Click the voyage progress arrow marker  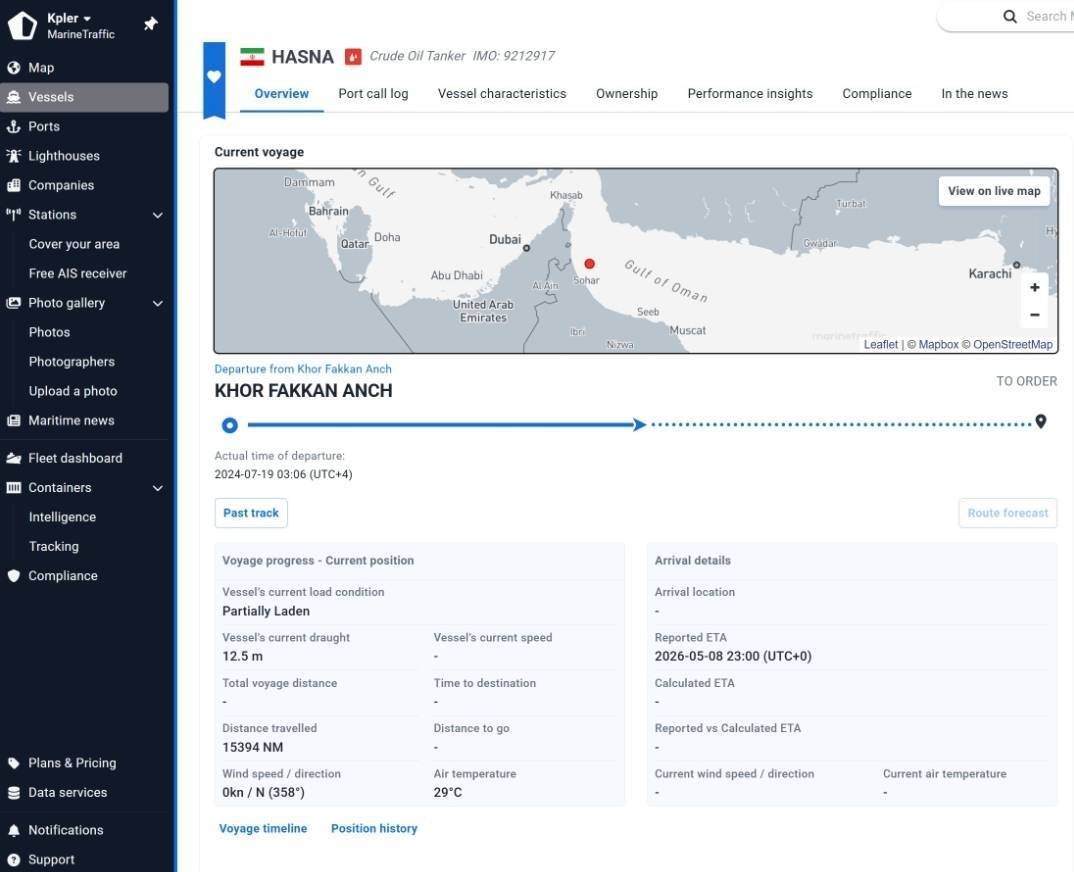[x=639, y=425]
